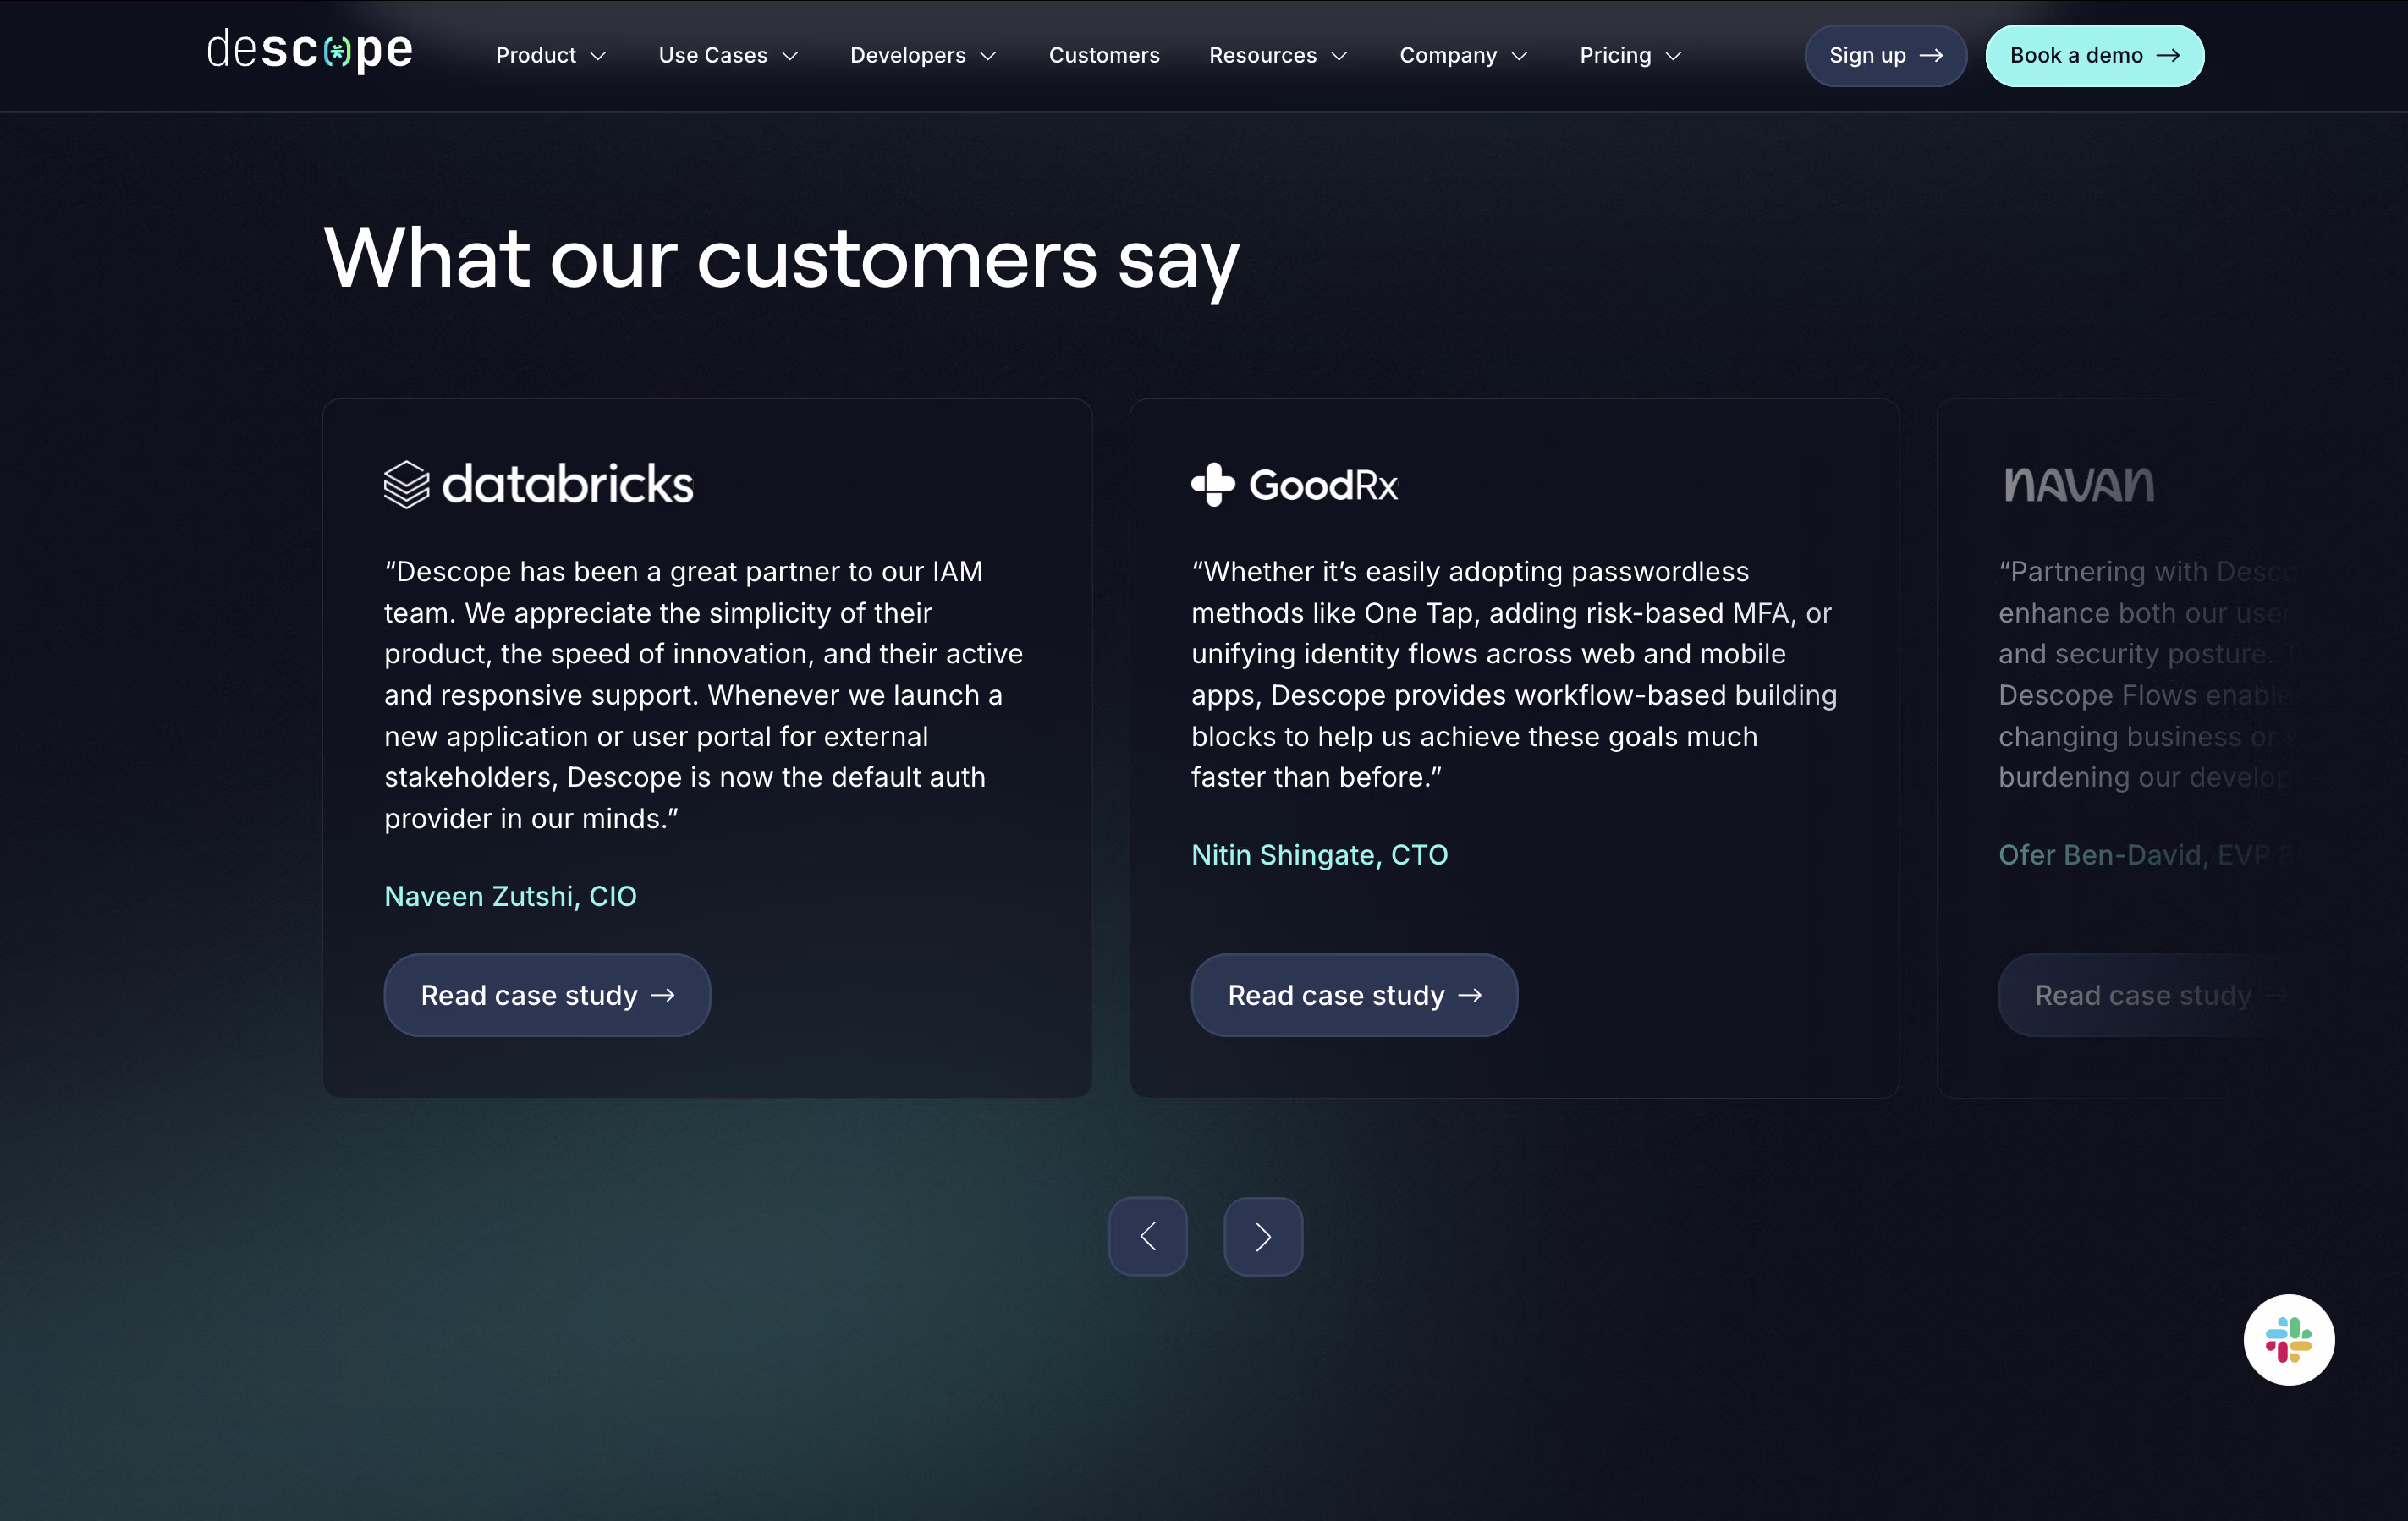Open the Company dropdown
This screenshot has width=2408, height=1521.
[x=1463, y=56]
